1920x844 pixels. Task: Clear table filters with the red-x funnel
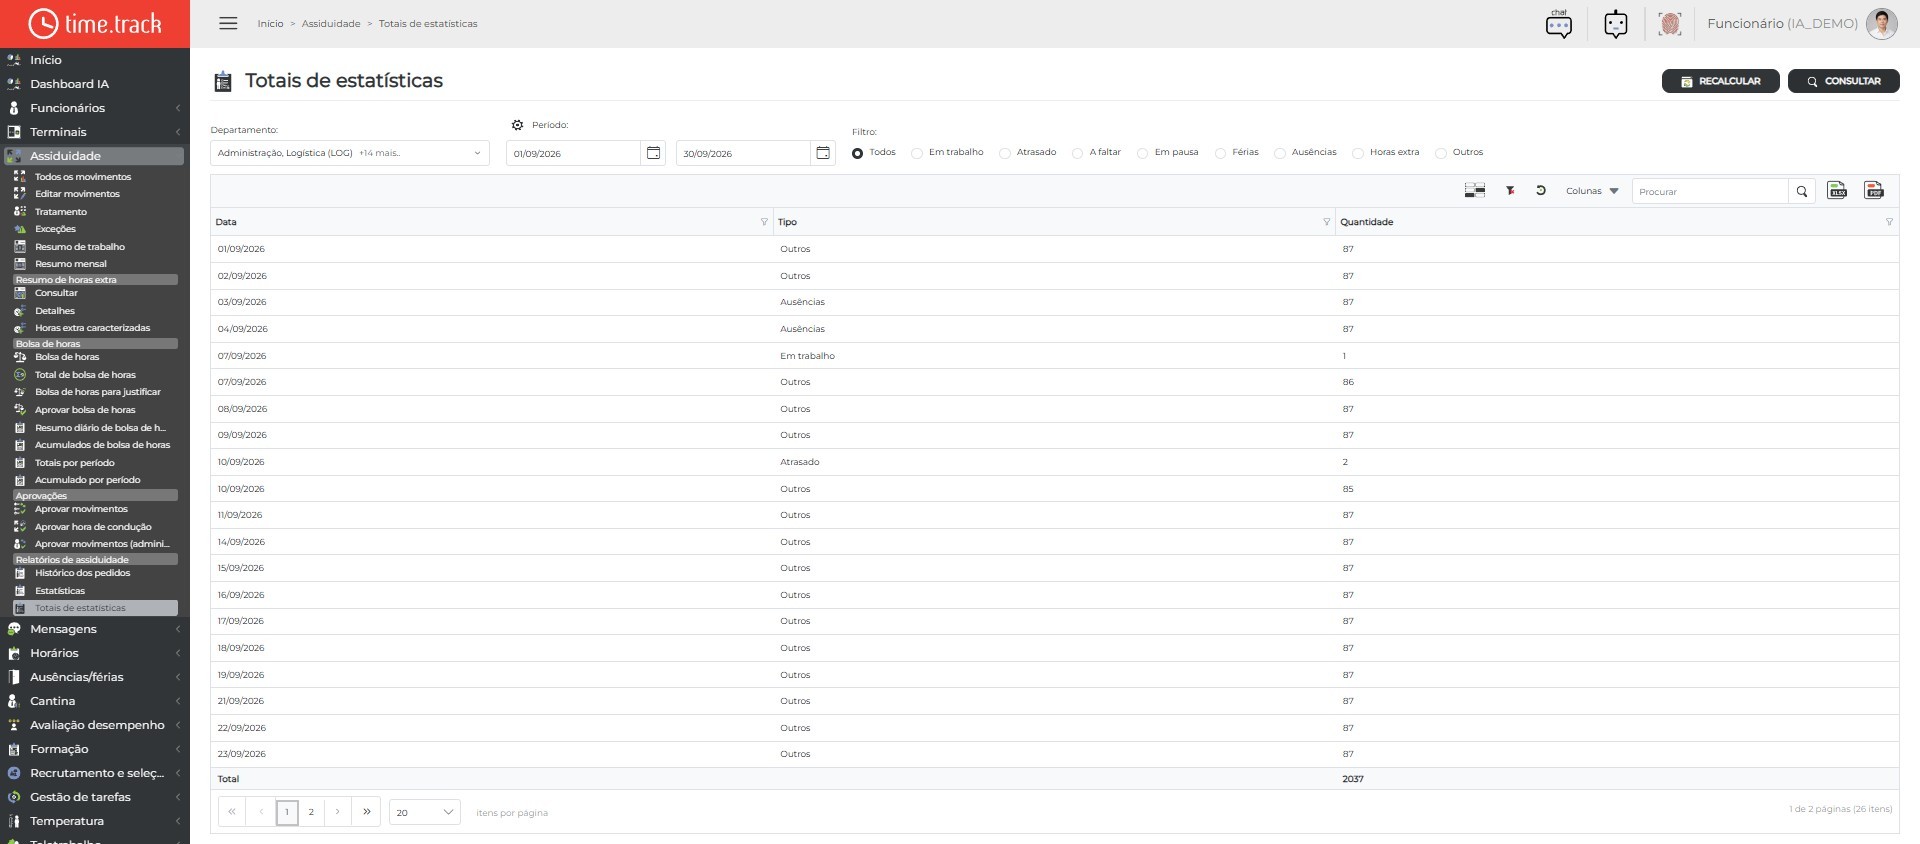pos(1510,191)
